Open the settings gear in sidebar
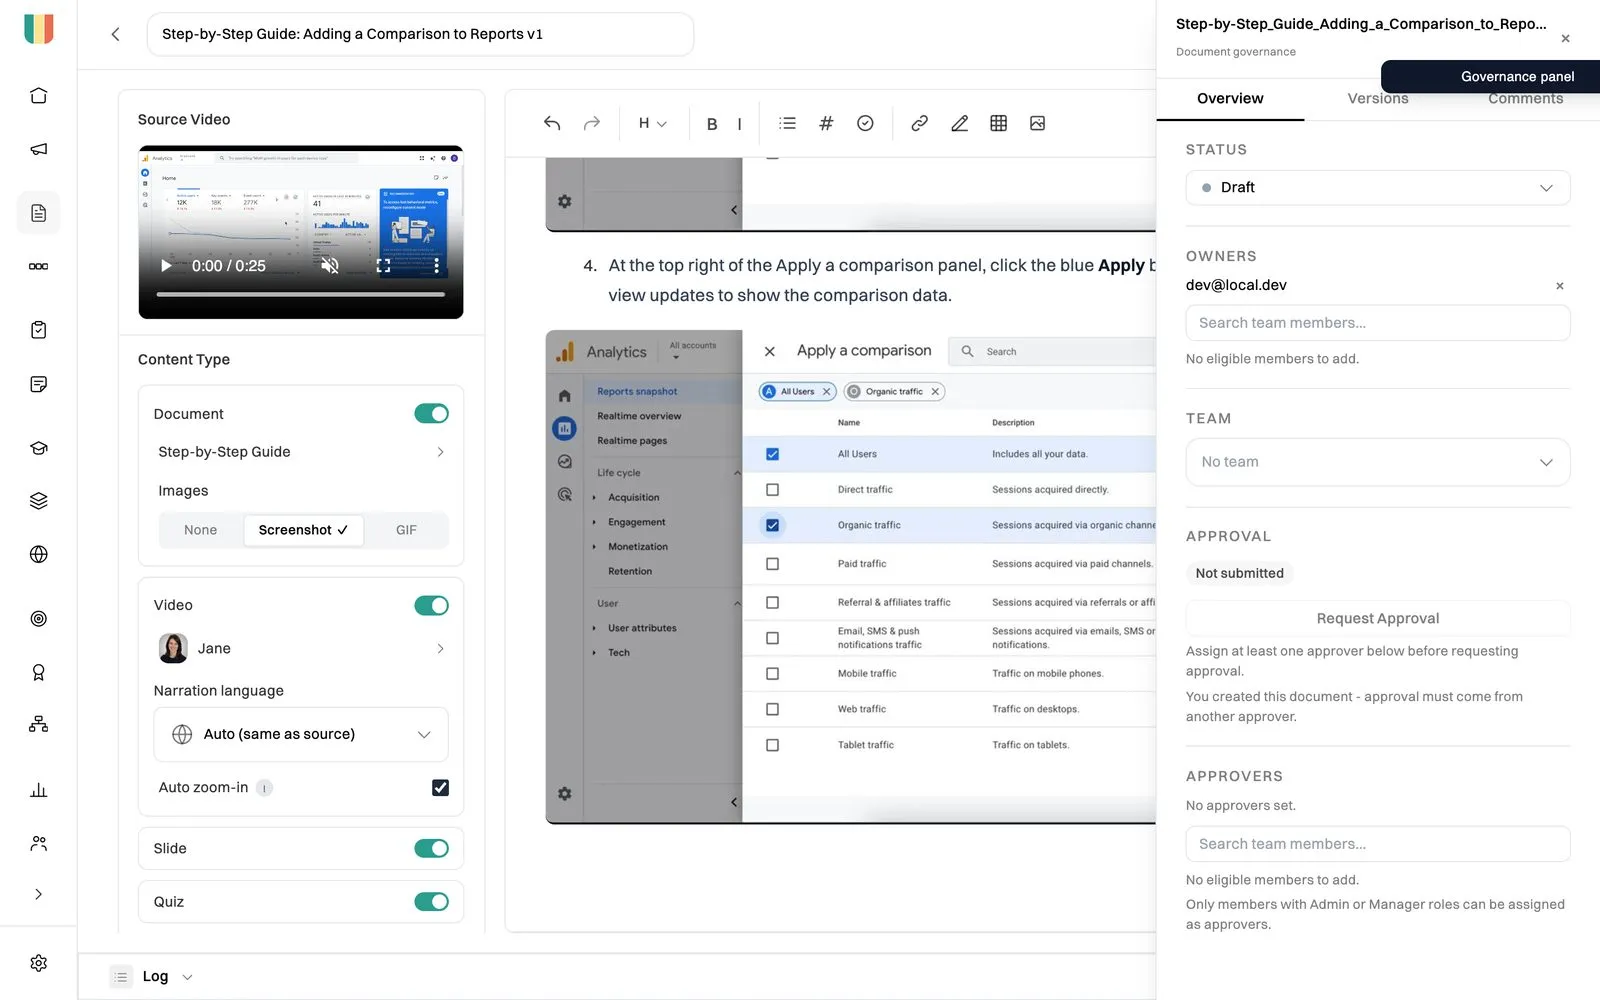Image resolution: width=1600 pixels, height=1000 pixels. coord(38,963)
